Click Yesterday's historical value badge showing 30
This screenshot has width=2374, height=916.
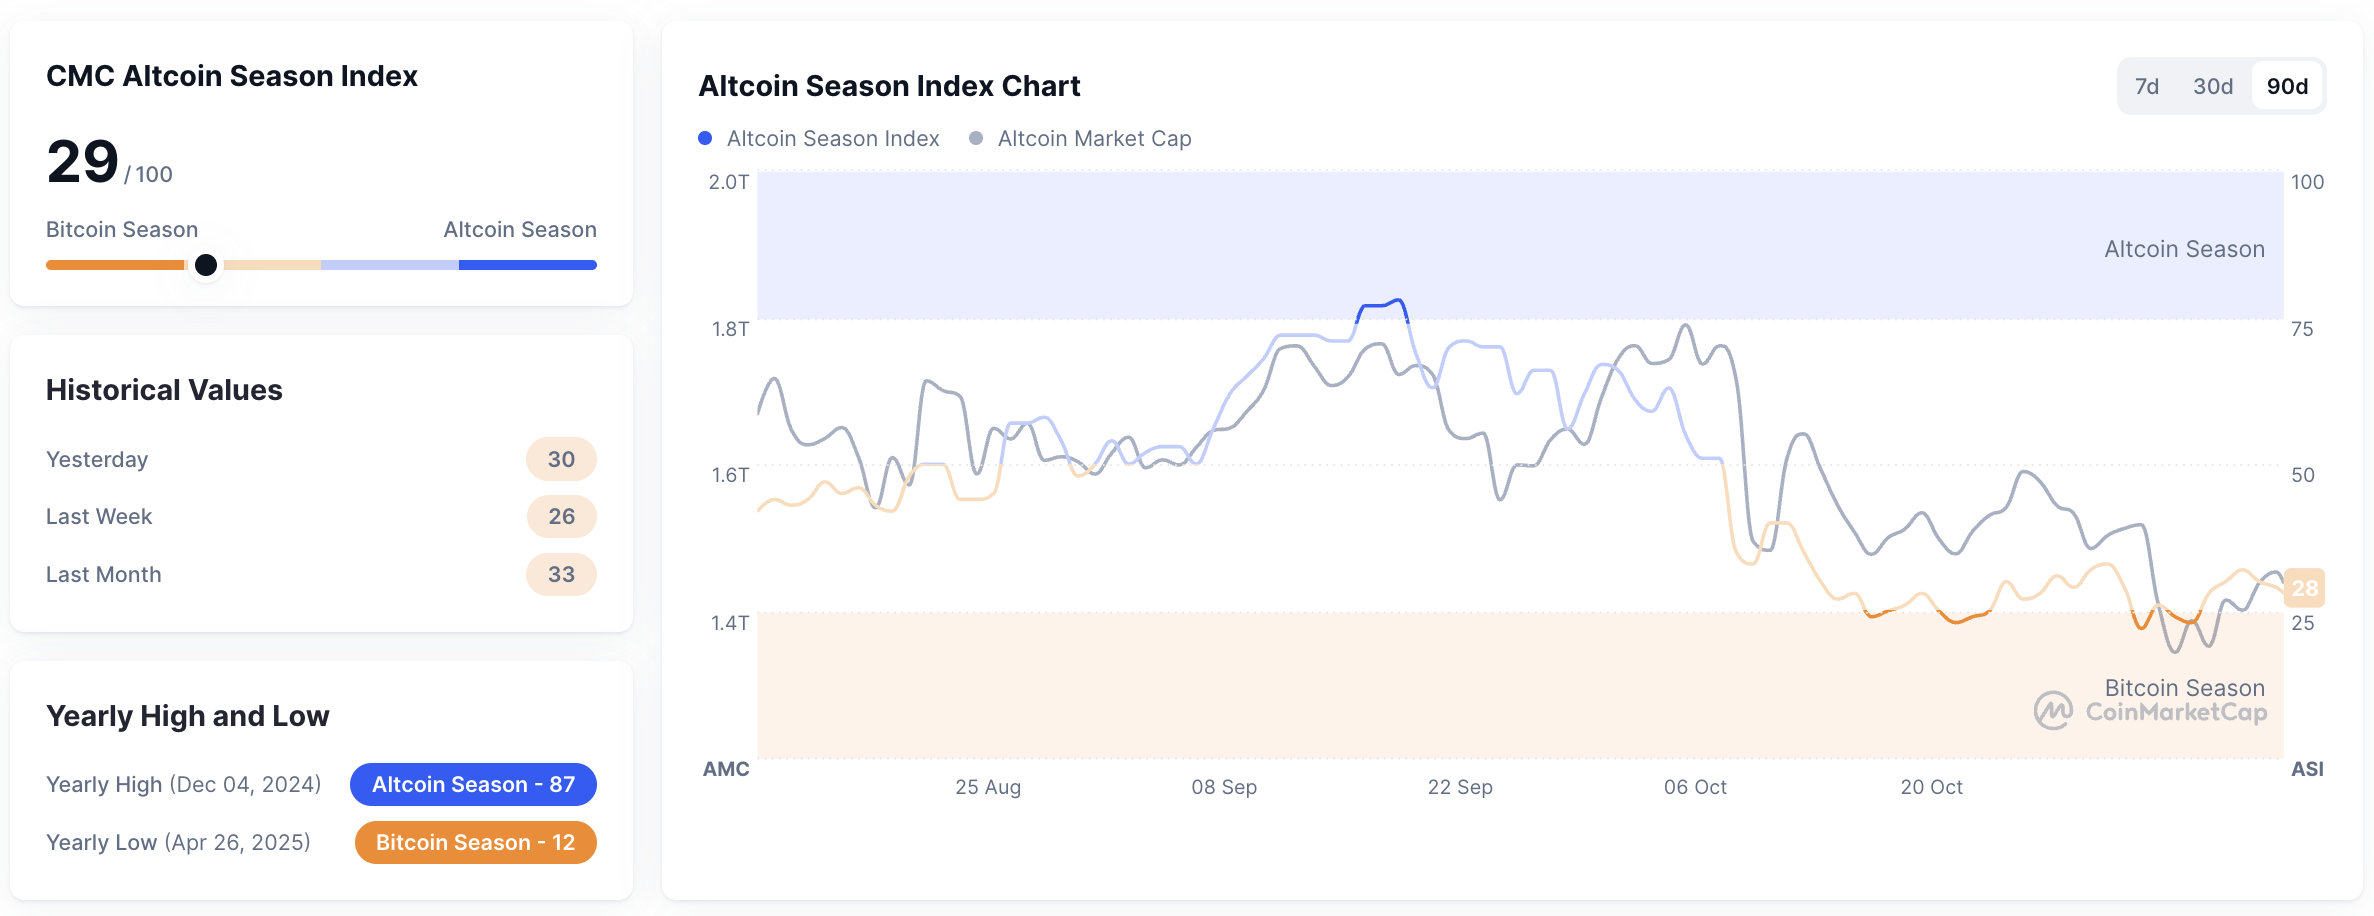[x=561, y=459]
